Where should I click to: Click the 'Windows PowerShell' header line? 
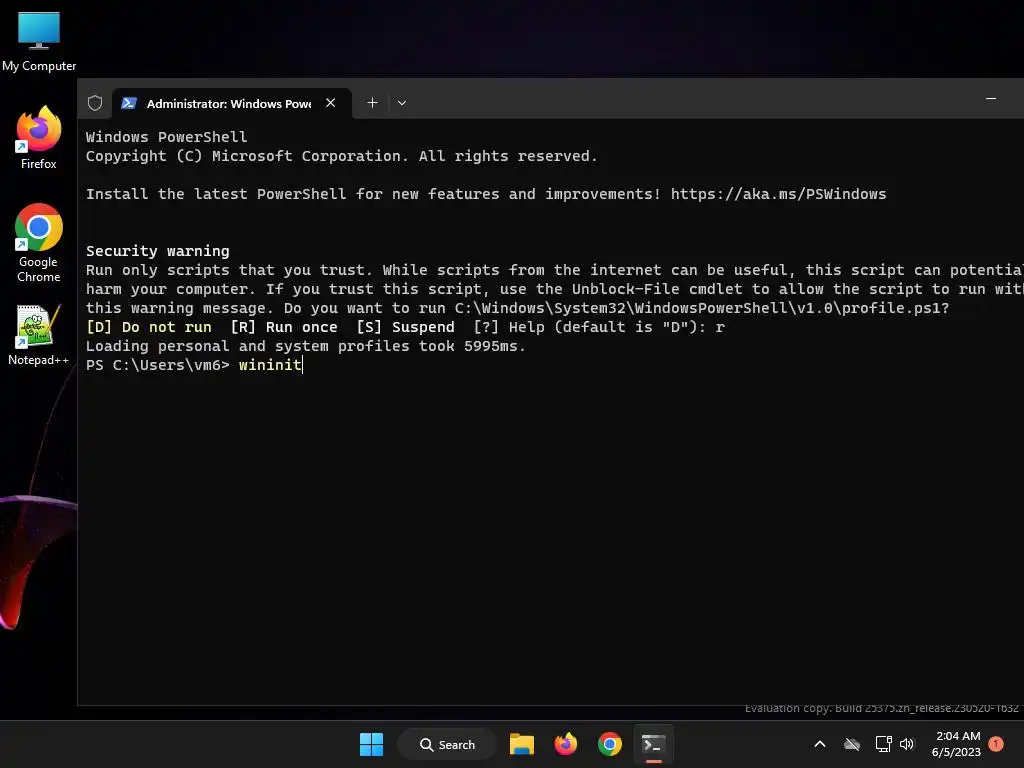point(167,137)
